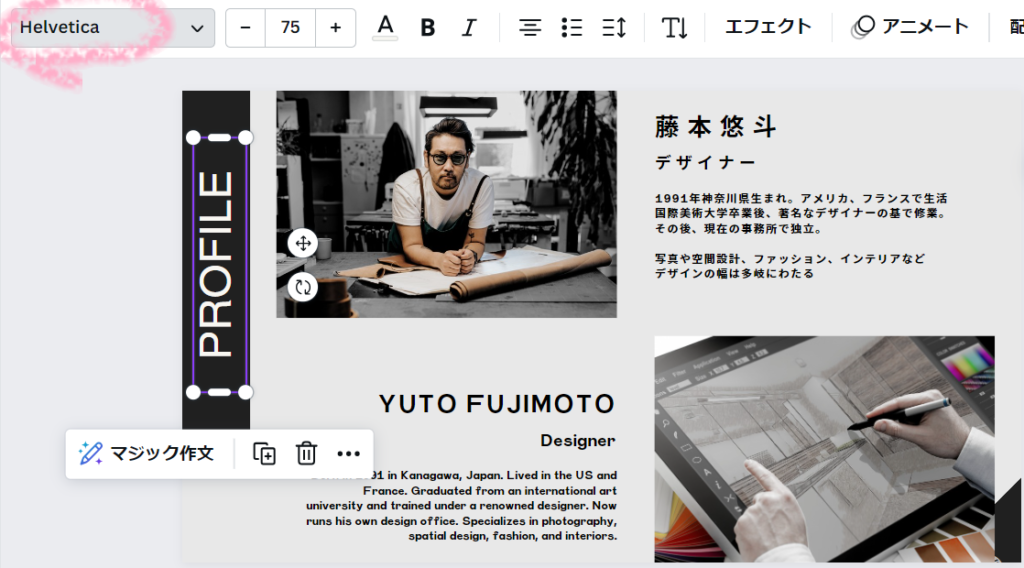Delete the selected element with trash icon
Image resolution: width=1024 pixels, height=568 pixels.
[306, 453]
